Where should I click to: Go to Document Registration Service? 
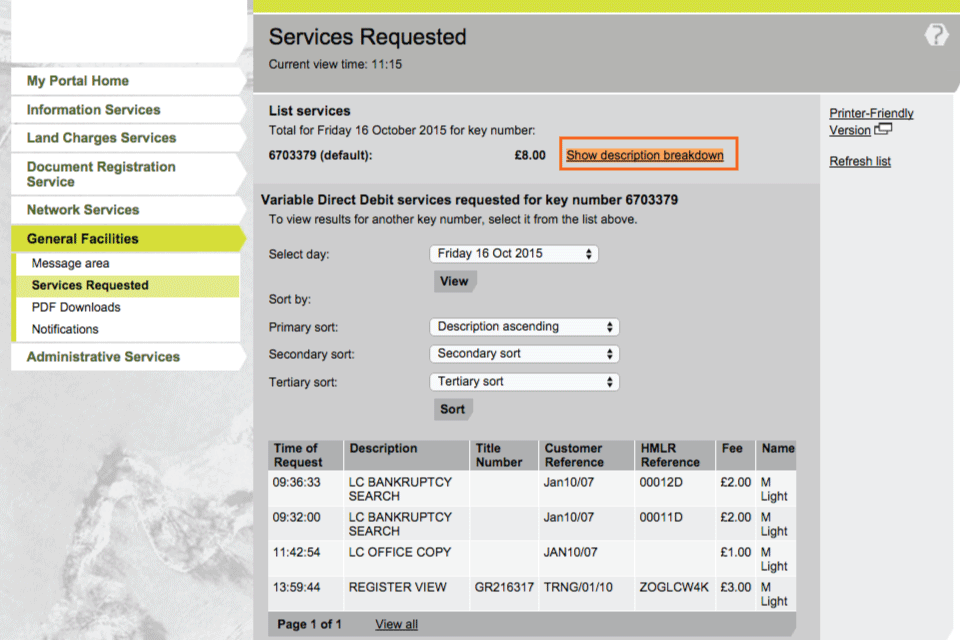click(x=100, y=174)
